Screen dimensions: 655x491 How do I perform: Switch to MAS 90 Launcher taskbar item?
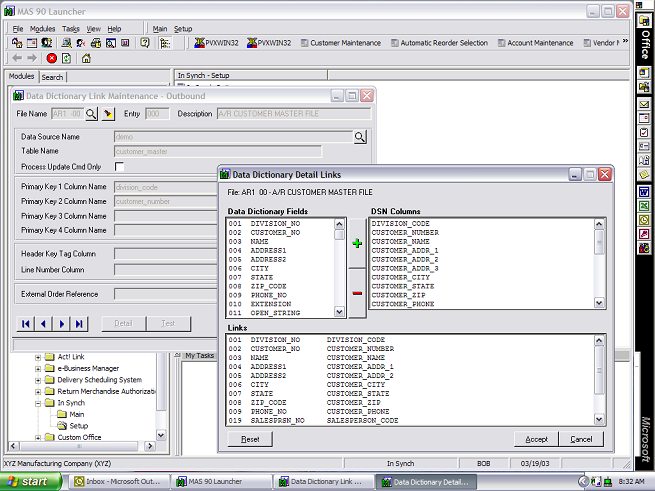[221, 482]
